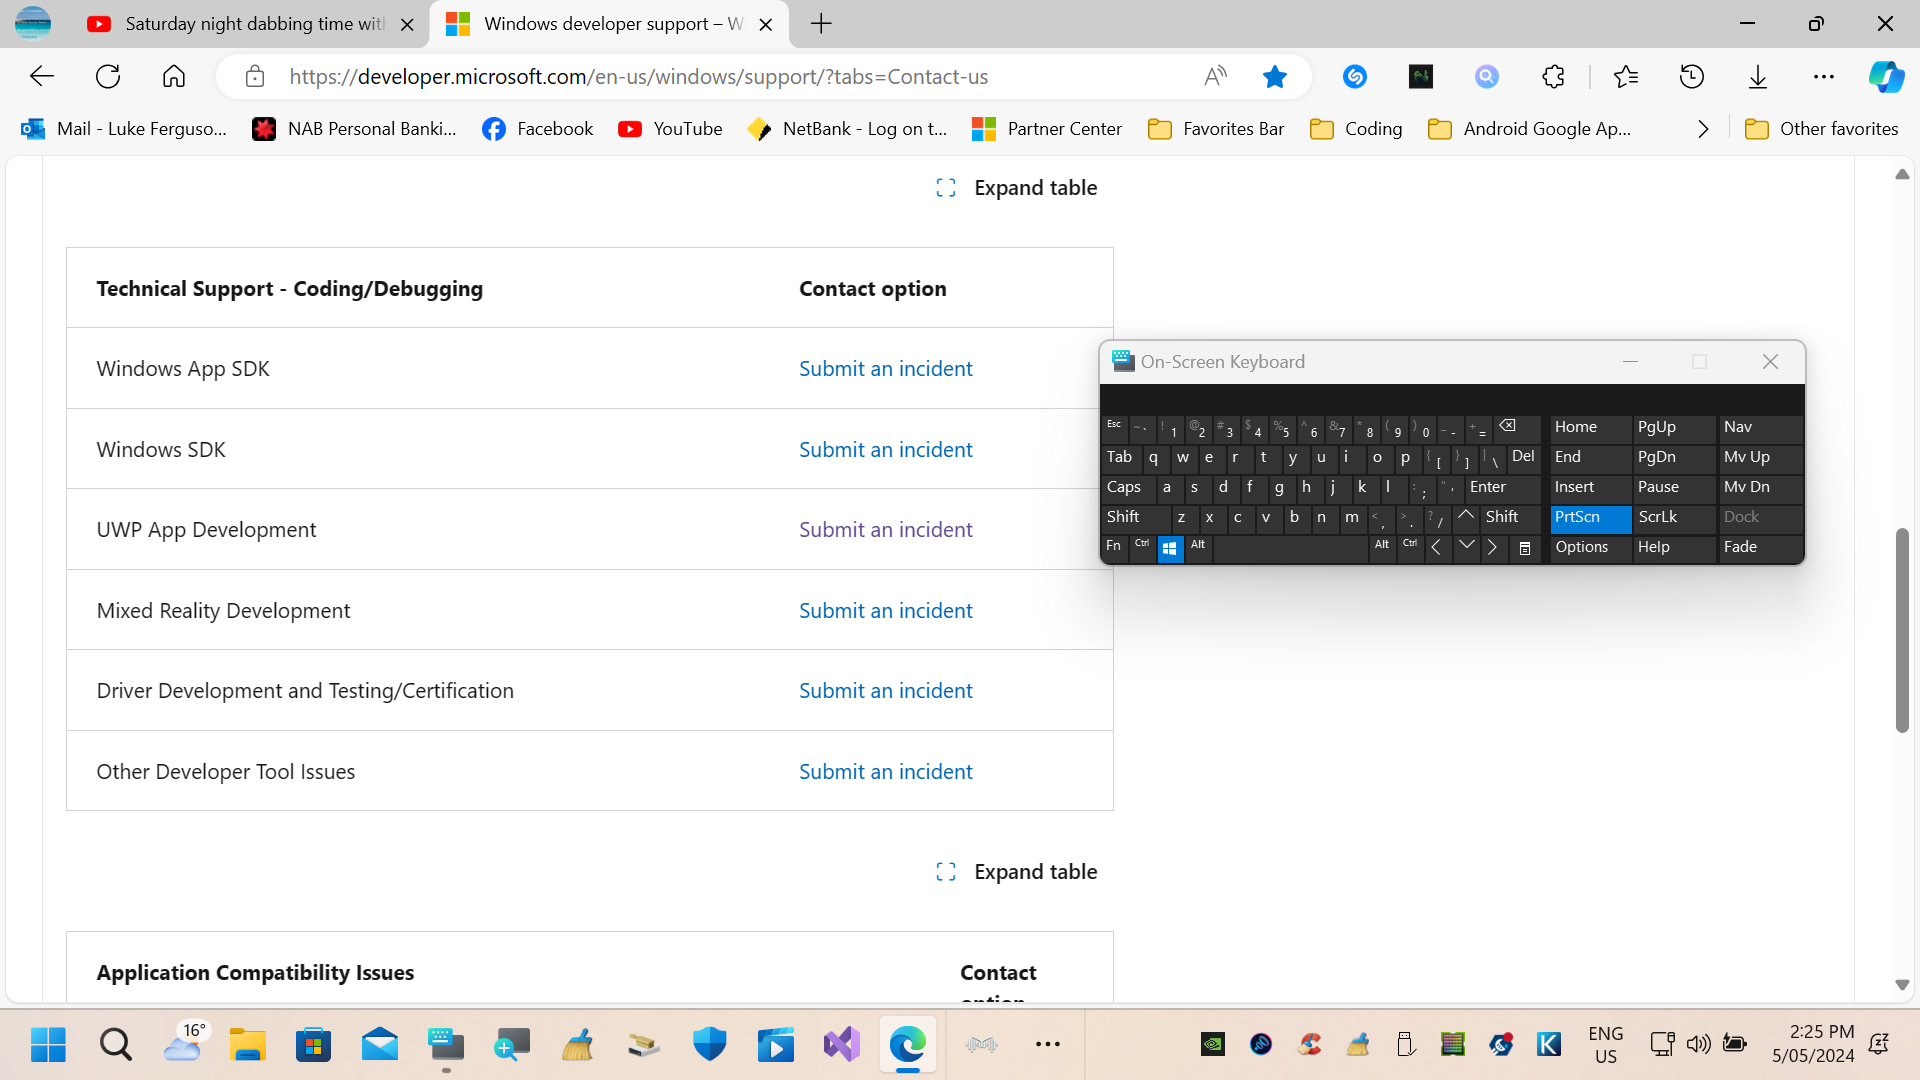Open Windows Start menu
This screenshot has height=1080, width=1920.
point(48,1045)
